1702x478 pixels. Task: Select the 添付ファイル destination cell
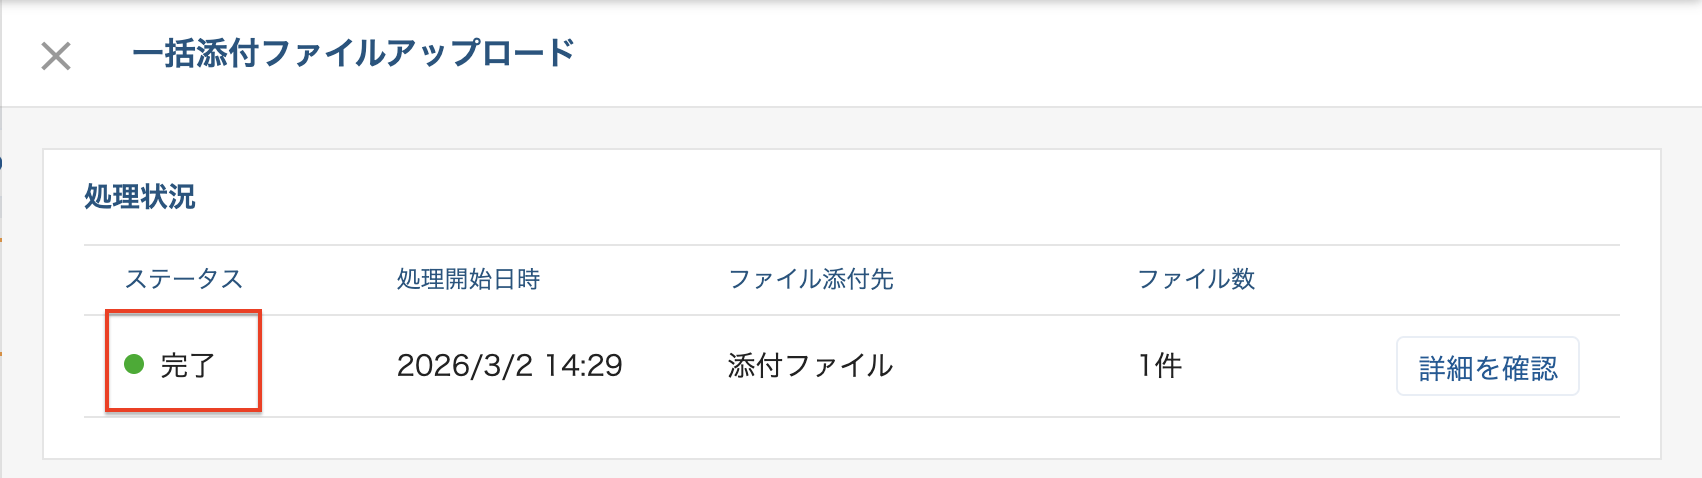(810, 366)
